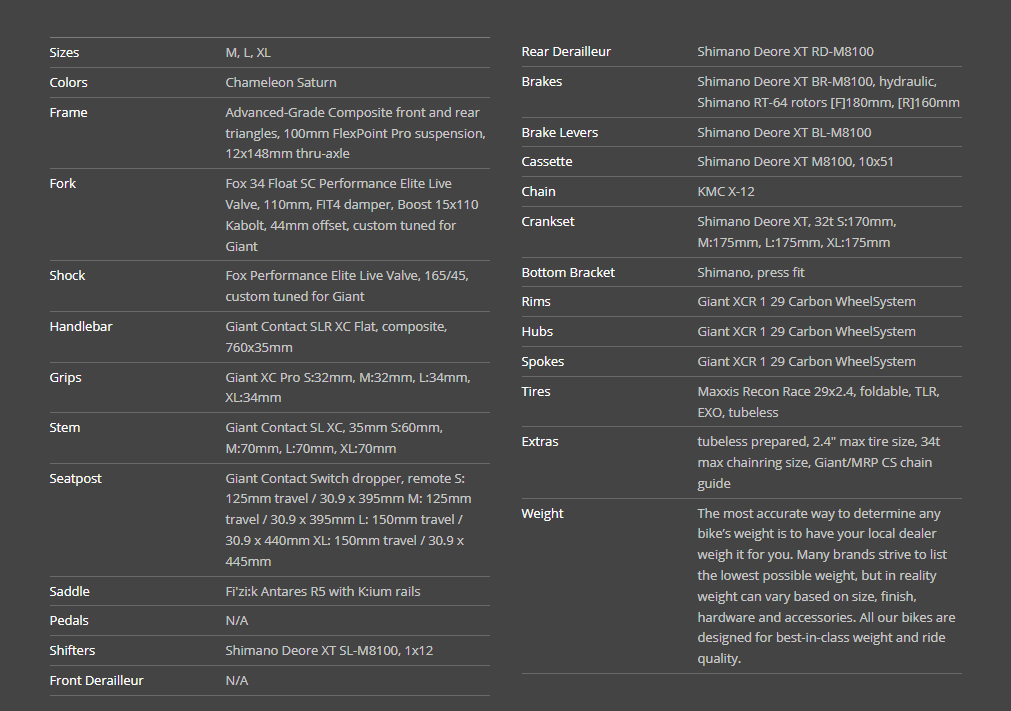Select the KMC X-12 chain value

(x=727, y=191)
